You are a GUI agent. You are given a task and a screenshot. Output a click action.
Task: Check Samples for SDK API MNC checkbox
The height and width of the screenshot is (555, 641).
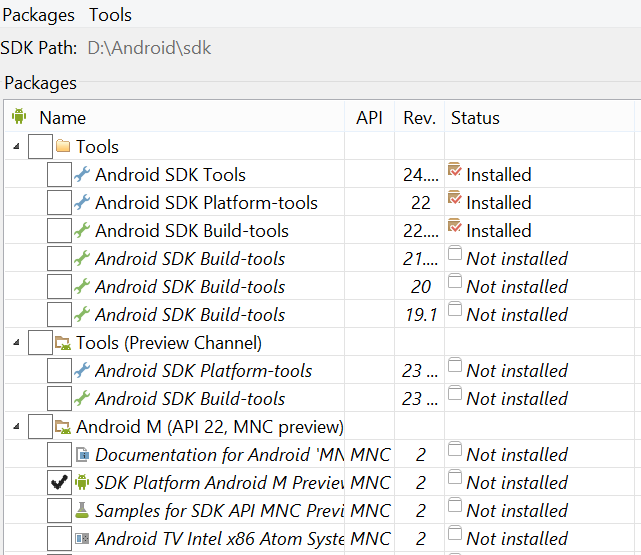[59, 510]
